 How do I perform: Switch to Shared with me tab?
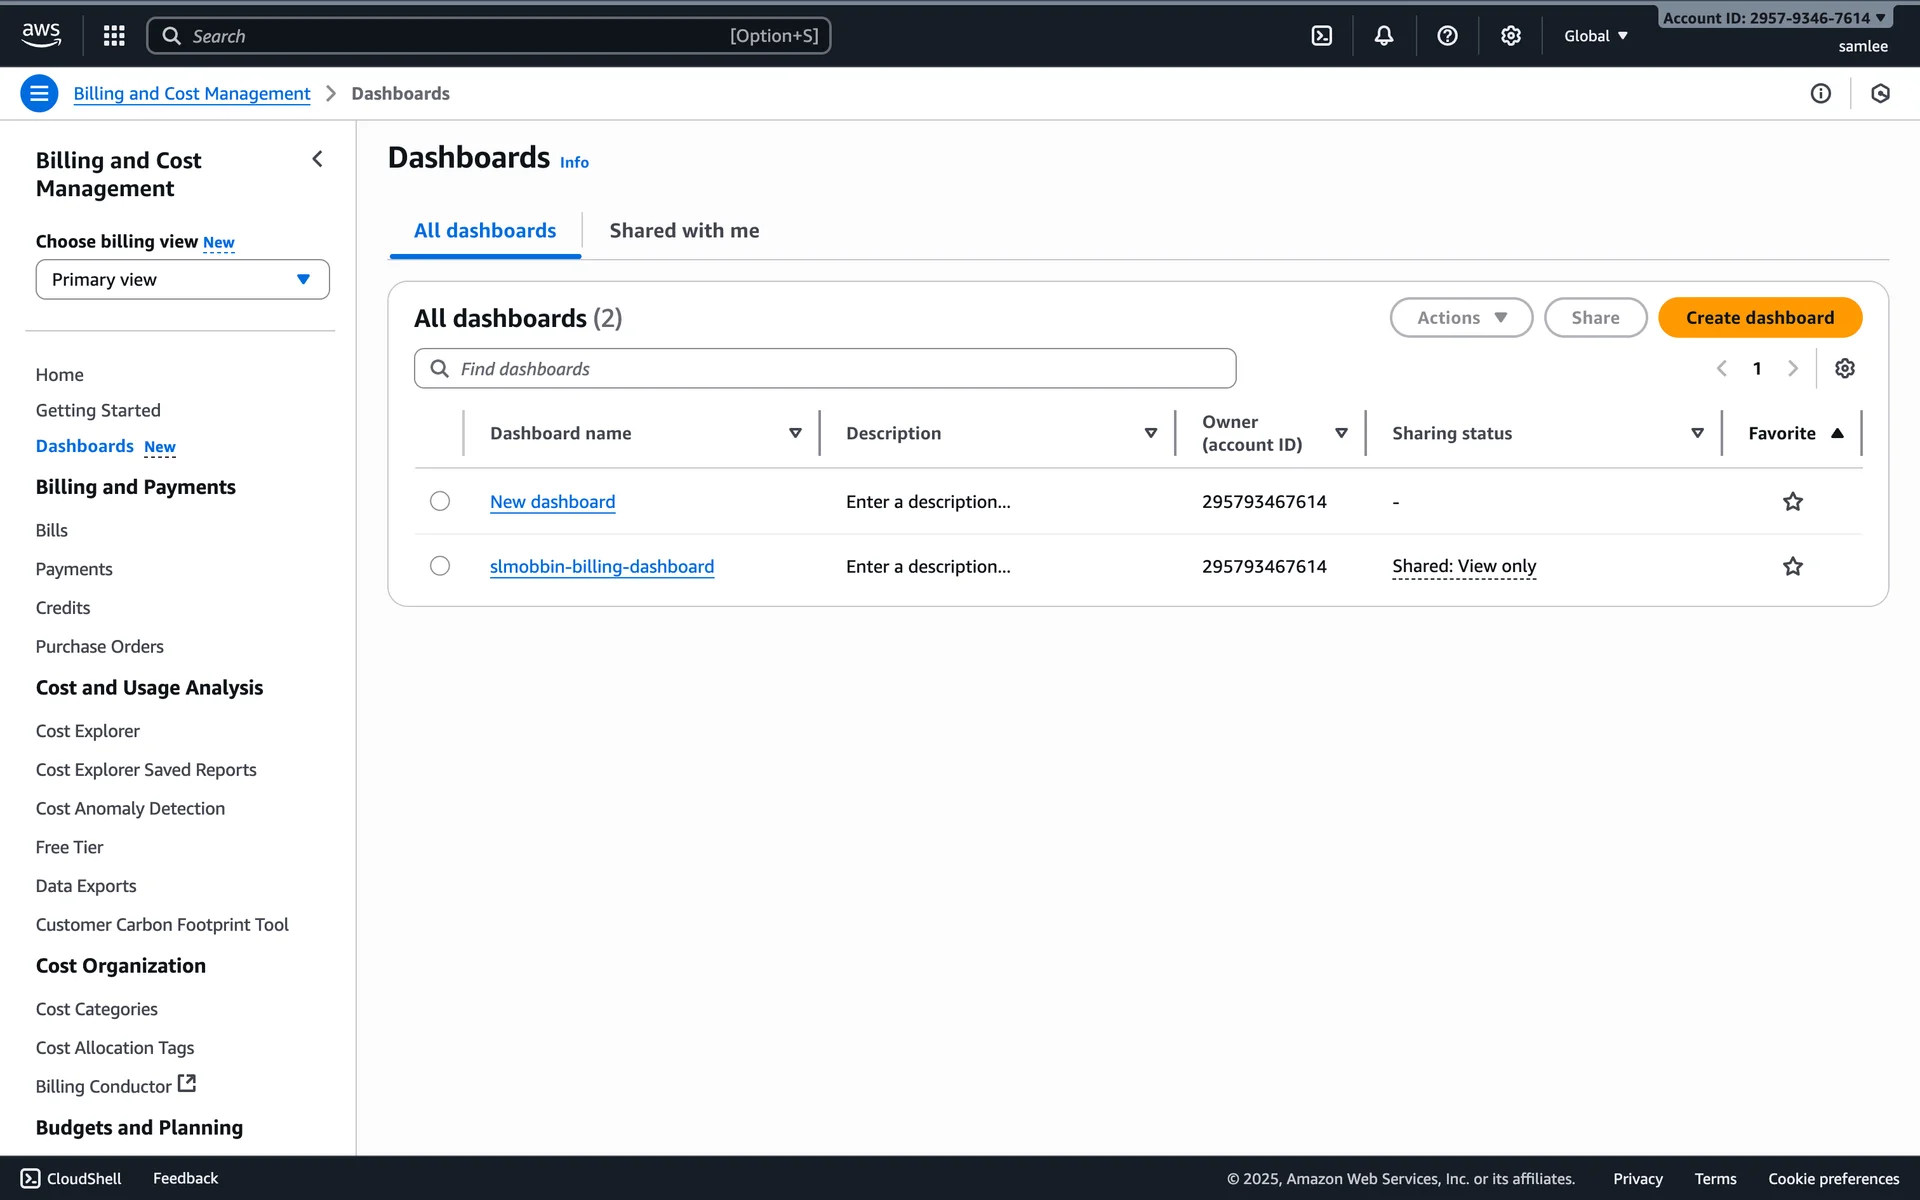point(684,230)
